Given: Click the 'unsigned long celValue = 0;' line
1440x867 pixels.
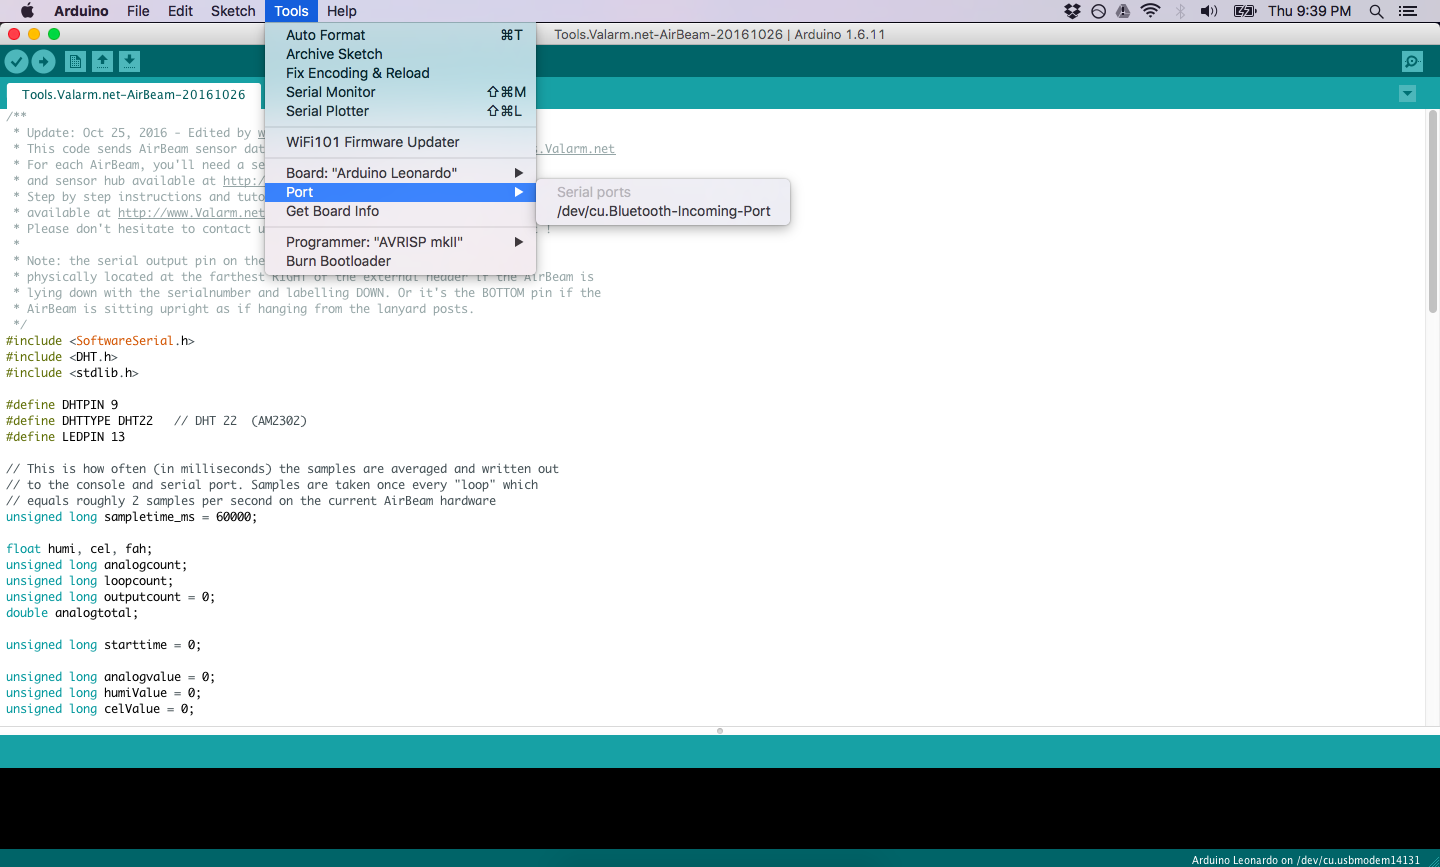Looking at the screenshot, I should pos(100,709).
